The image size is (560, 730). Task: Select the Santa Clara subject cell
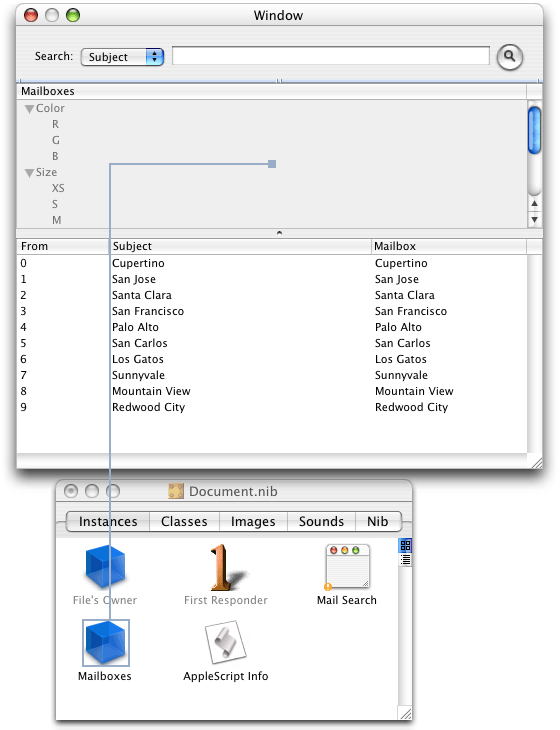[x=142, y=295]
